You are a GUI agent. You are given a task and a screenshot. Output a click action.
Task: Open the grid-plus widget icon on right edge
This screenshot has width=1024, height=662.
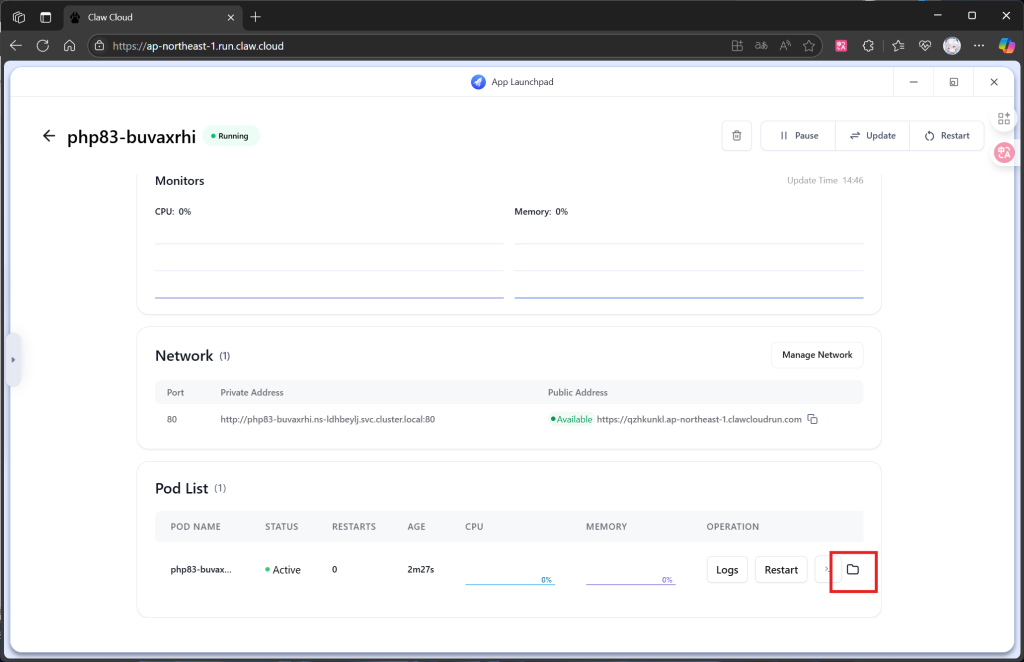[1004, 118]
